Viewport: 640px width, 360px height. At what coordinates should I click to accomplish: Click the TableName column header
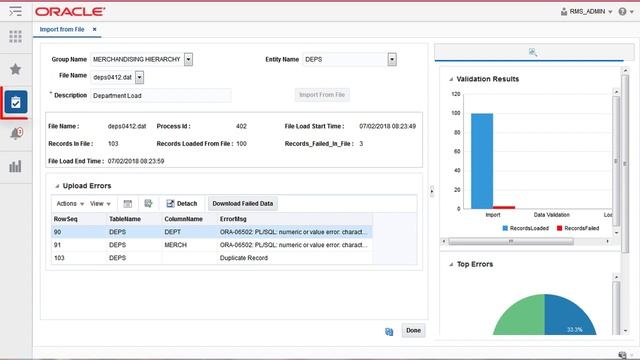[x=134, y=219]
